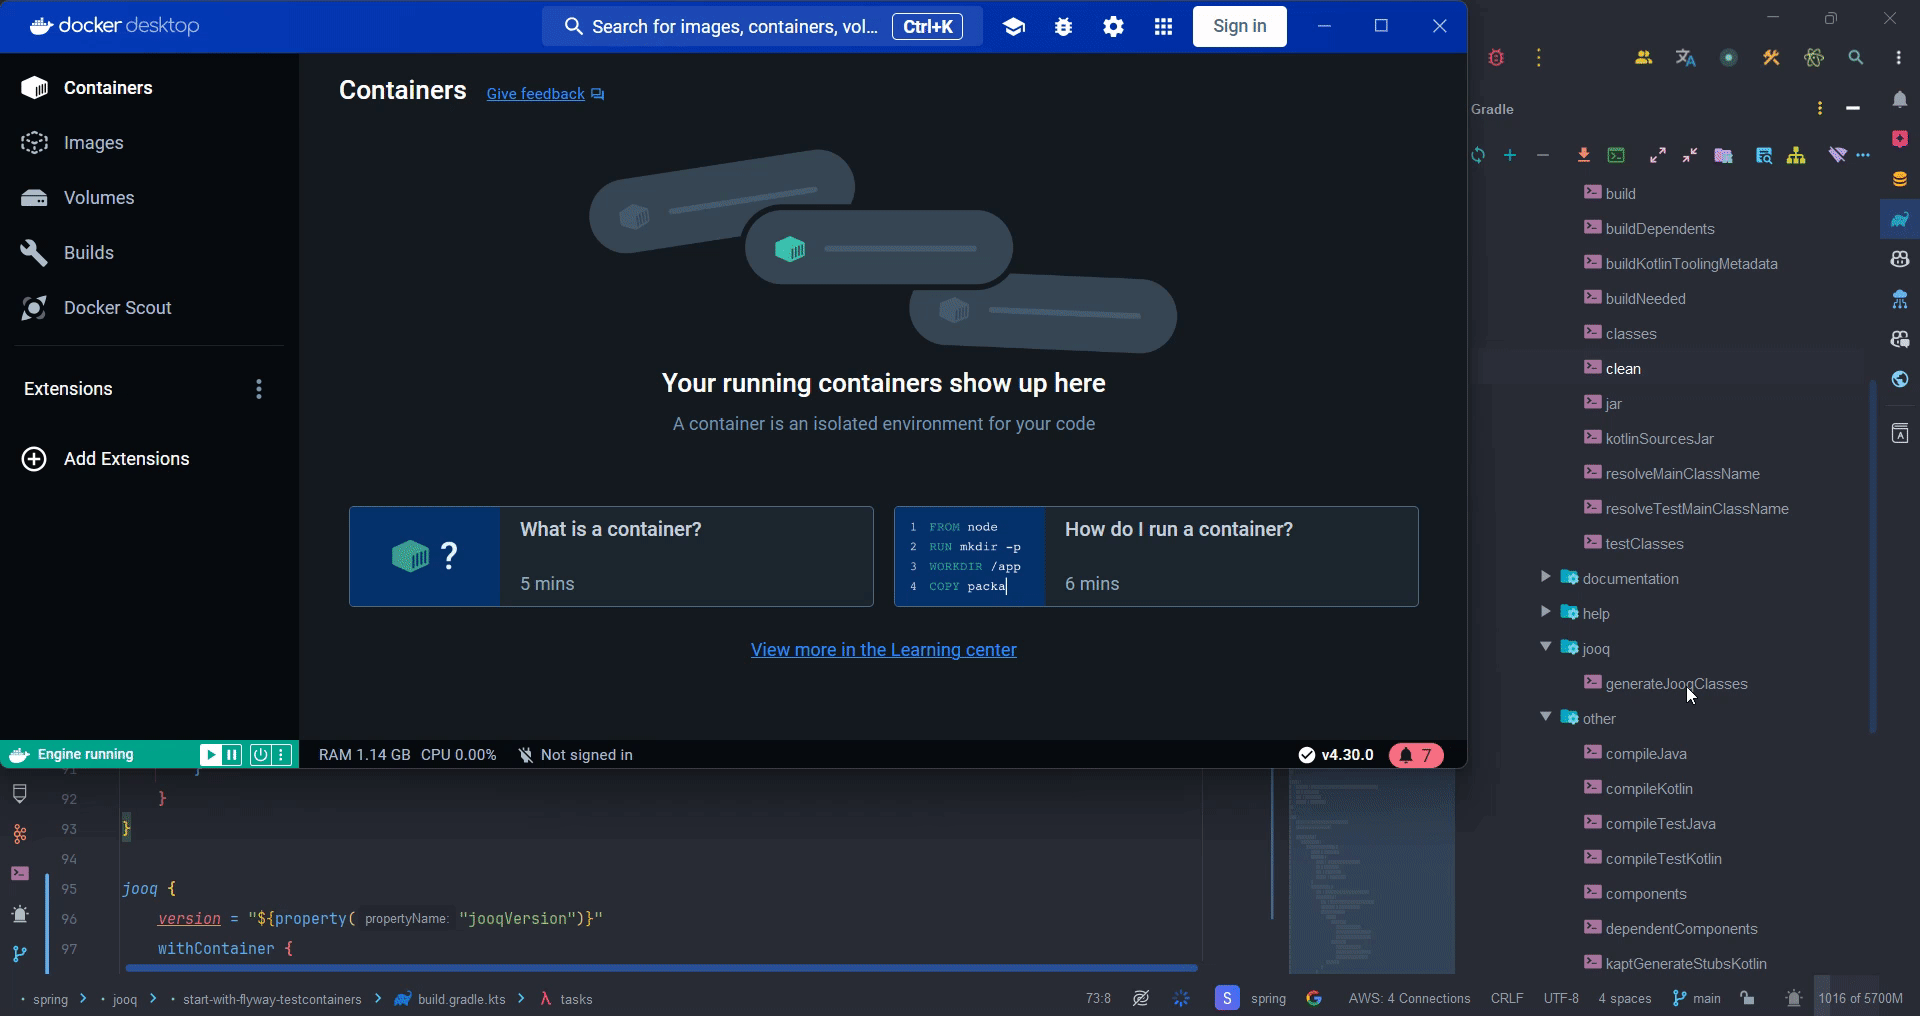The height and width of the screenshot is (1016, 1920).
Task: Toggle Gradle offline mode icon
Action: click(1837, 155)
